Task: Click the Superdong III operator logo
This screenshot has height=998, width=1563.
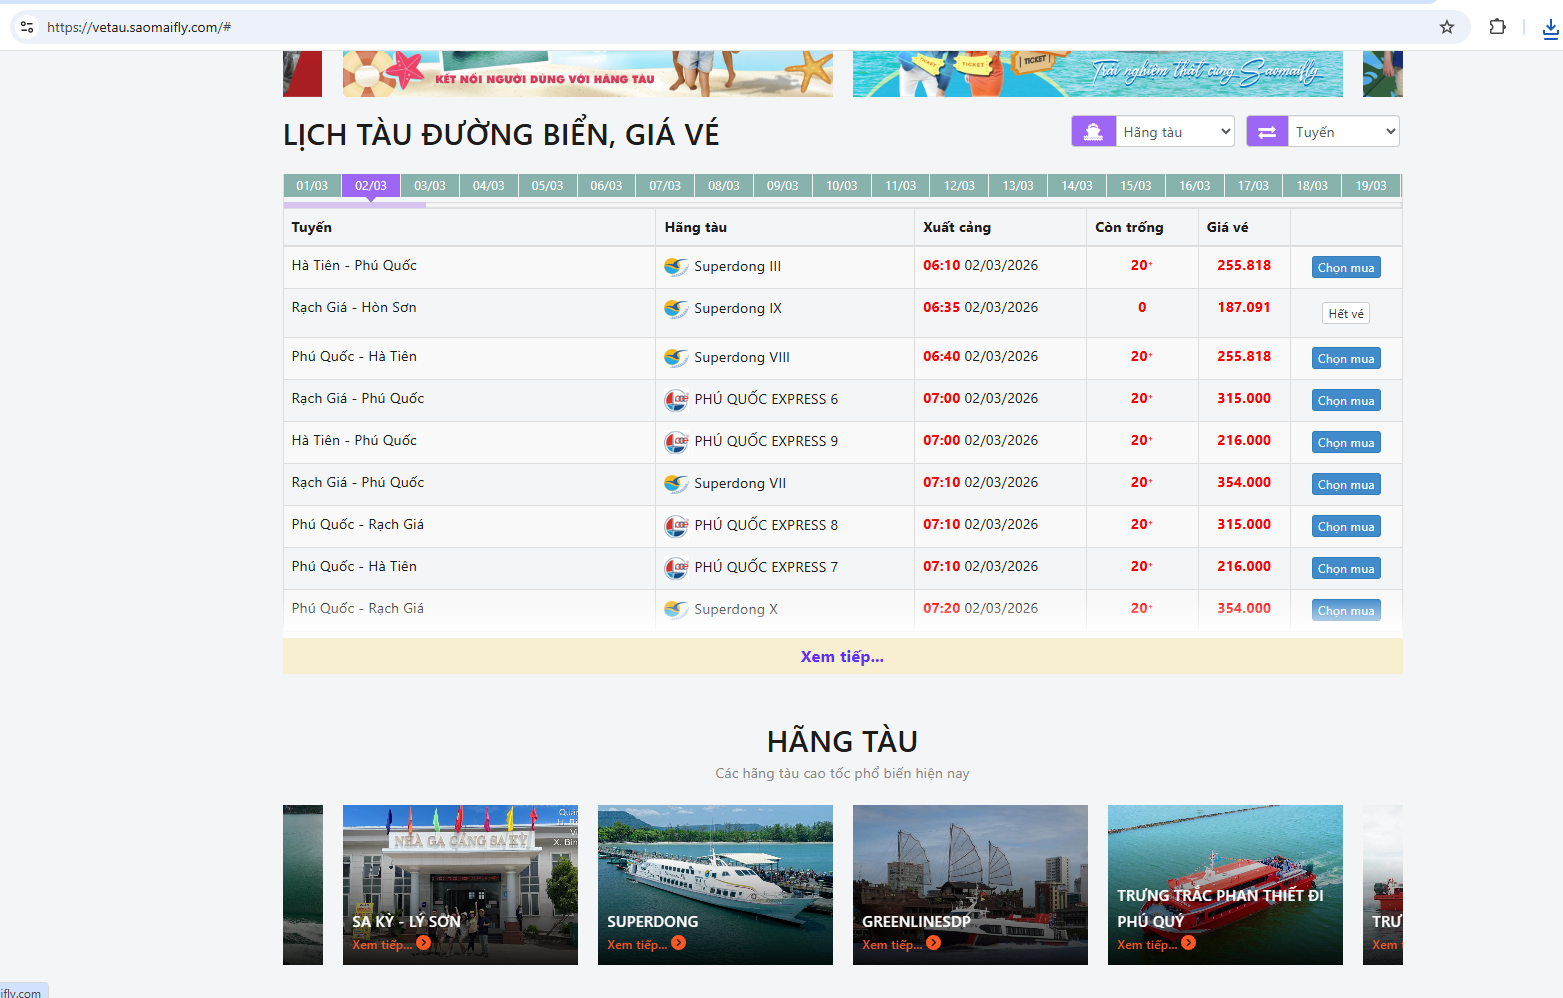Action: (676, 267)
